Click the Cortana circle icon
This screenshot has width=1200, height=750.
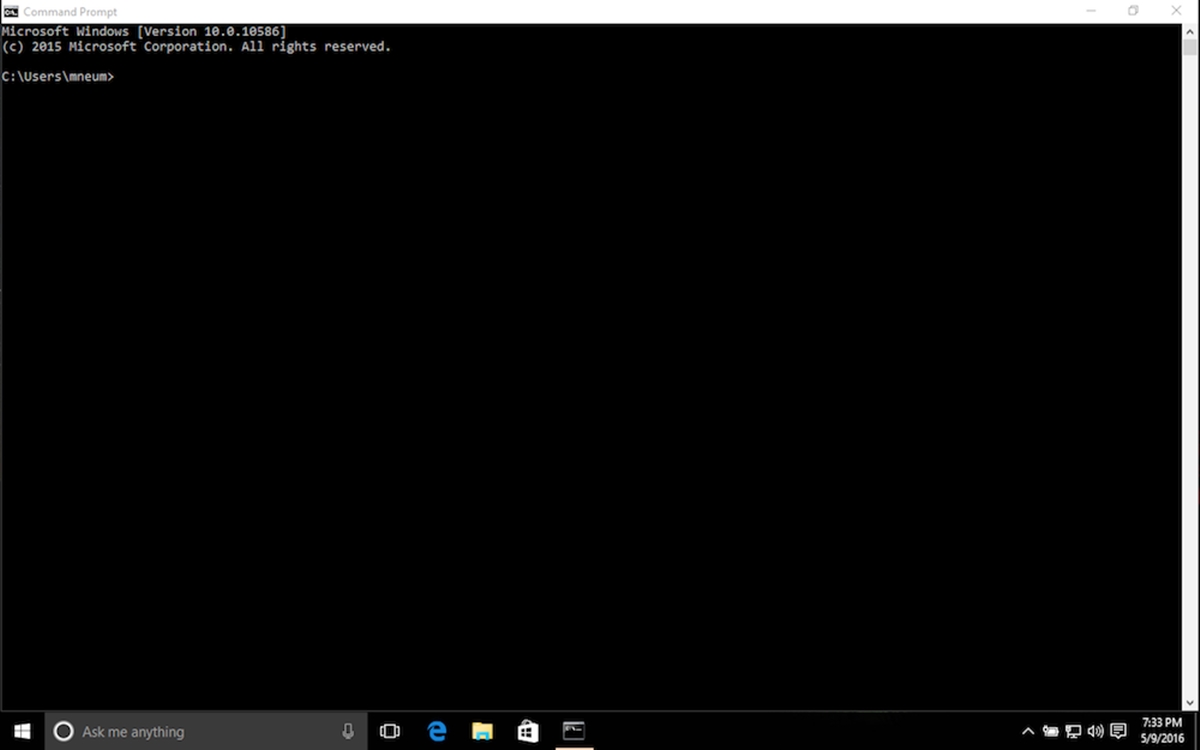[63, 731]
